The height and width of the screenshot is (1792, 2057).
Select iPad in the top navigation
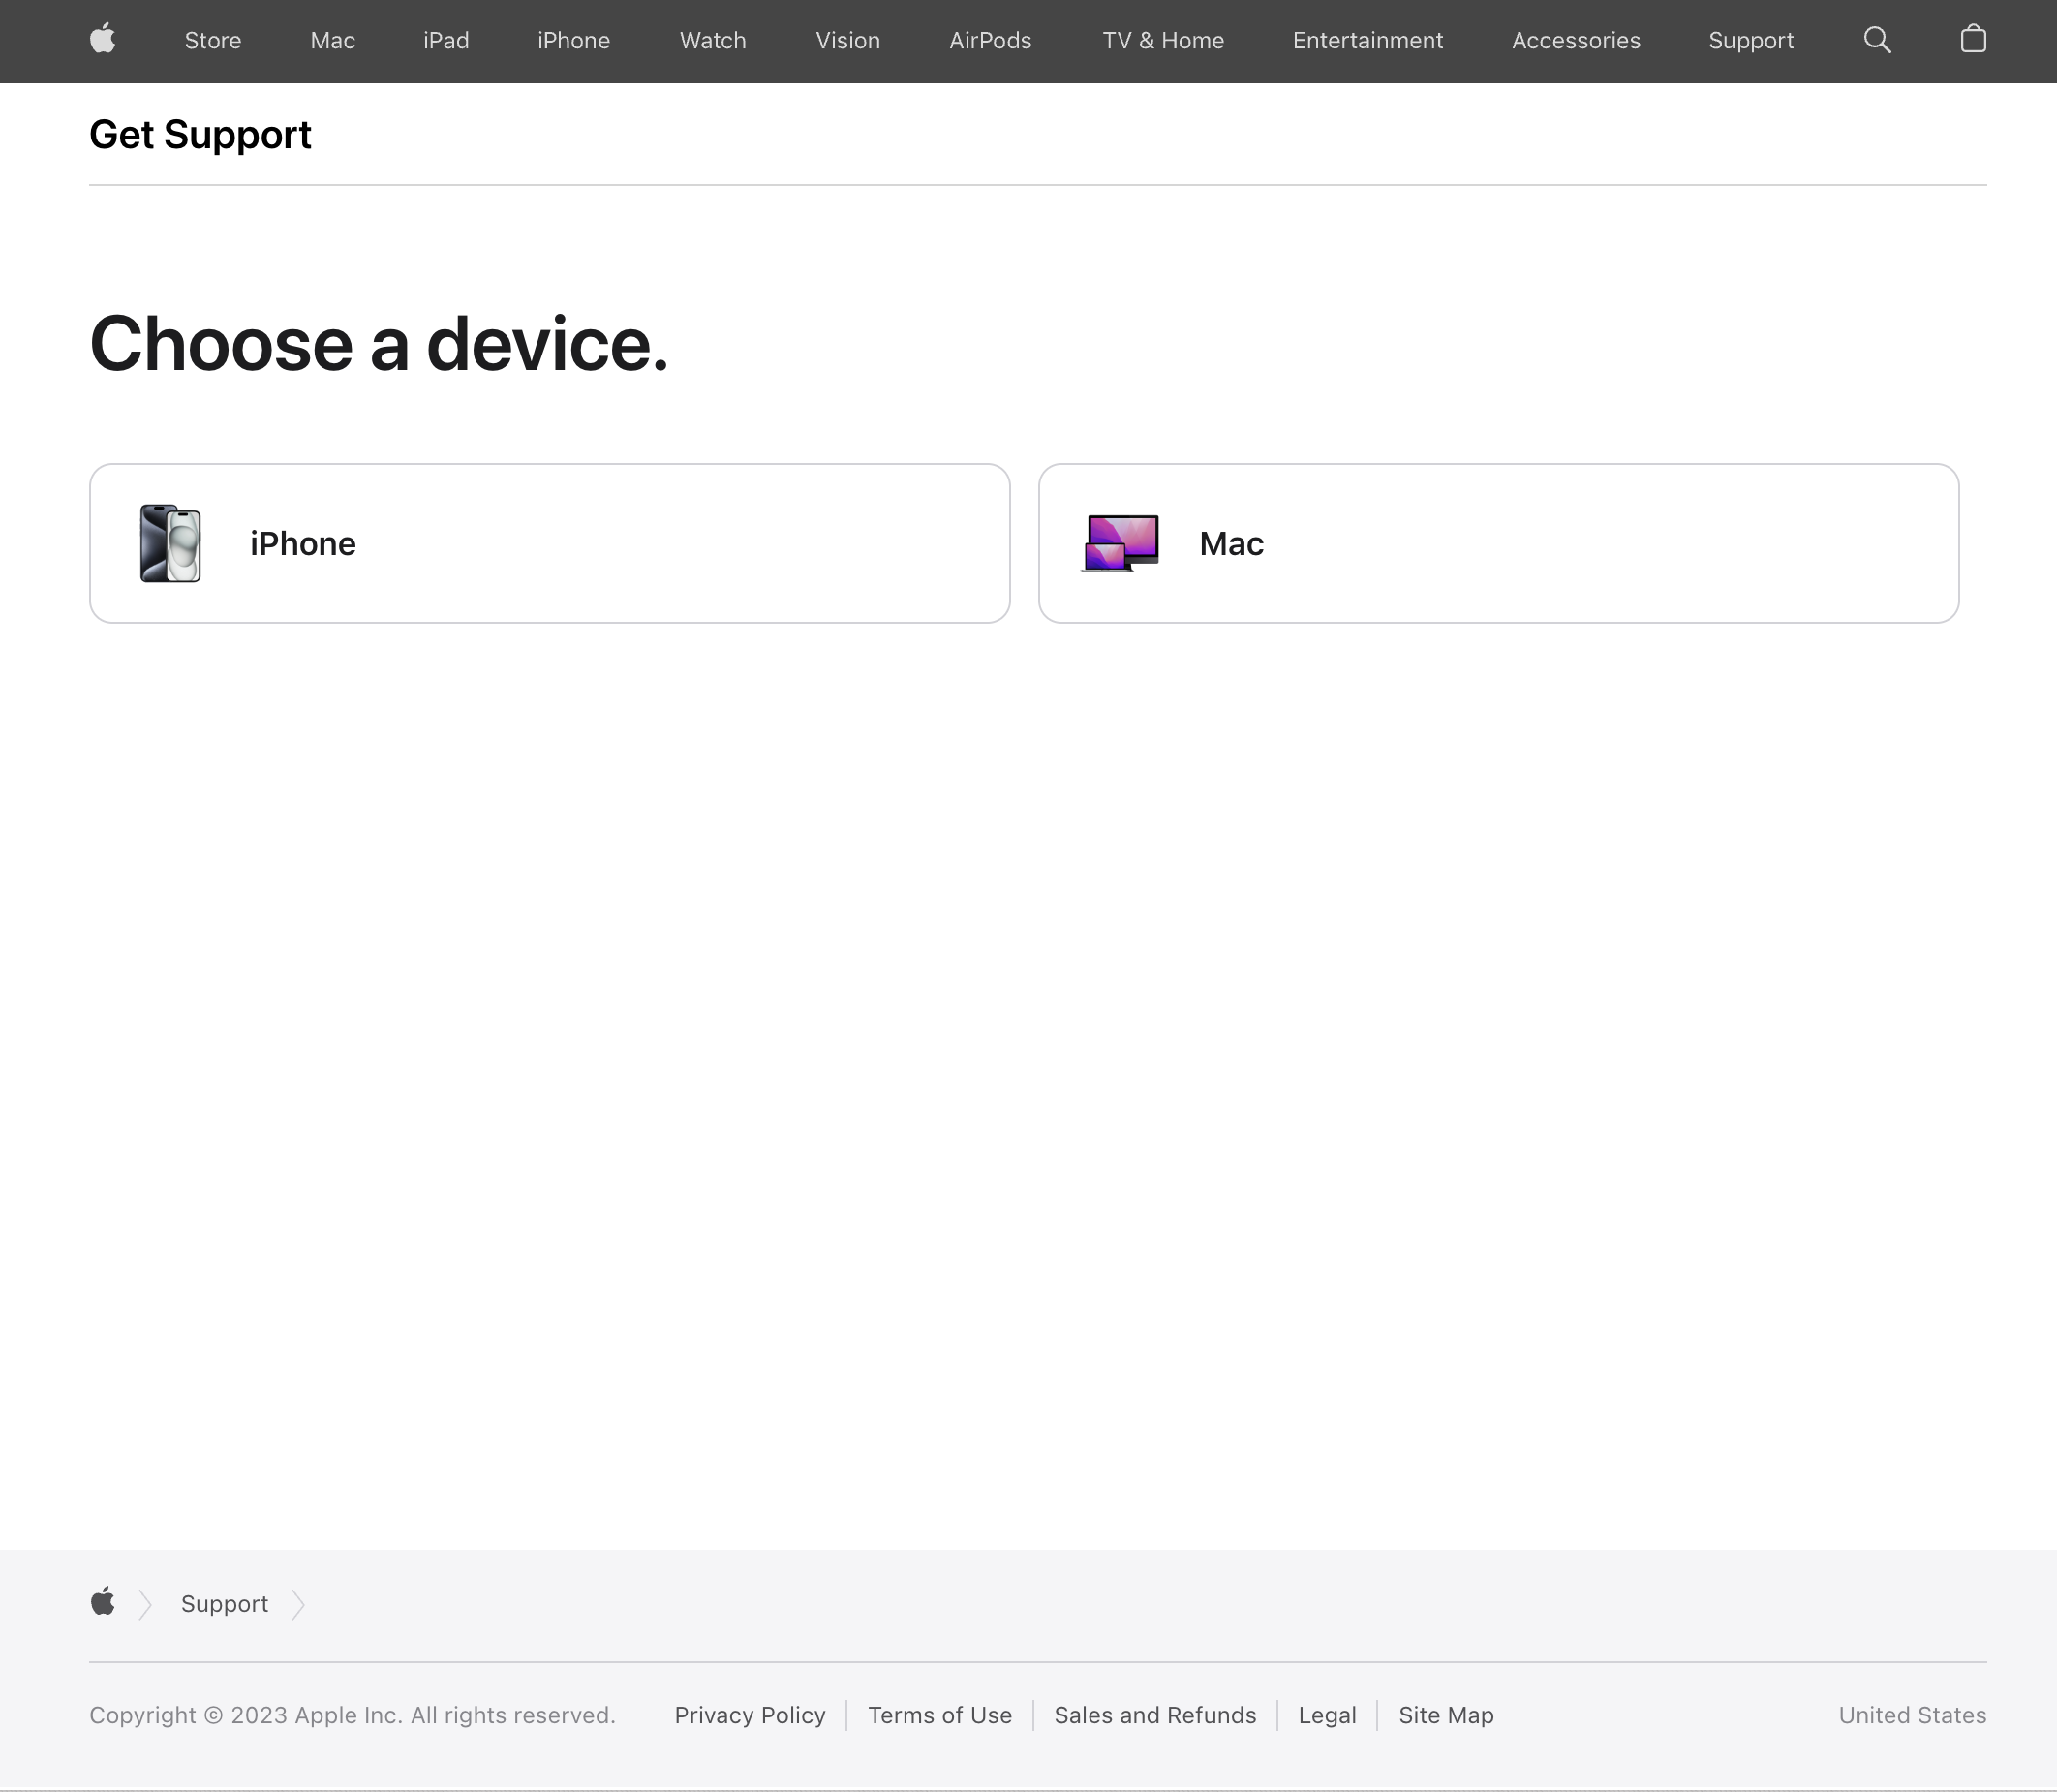point(446,41)
